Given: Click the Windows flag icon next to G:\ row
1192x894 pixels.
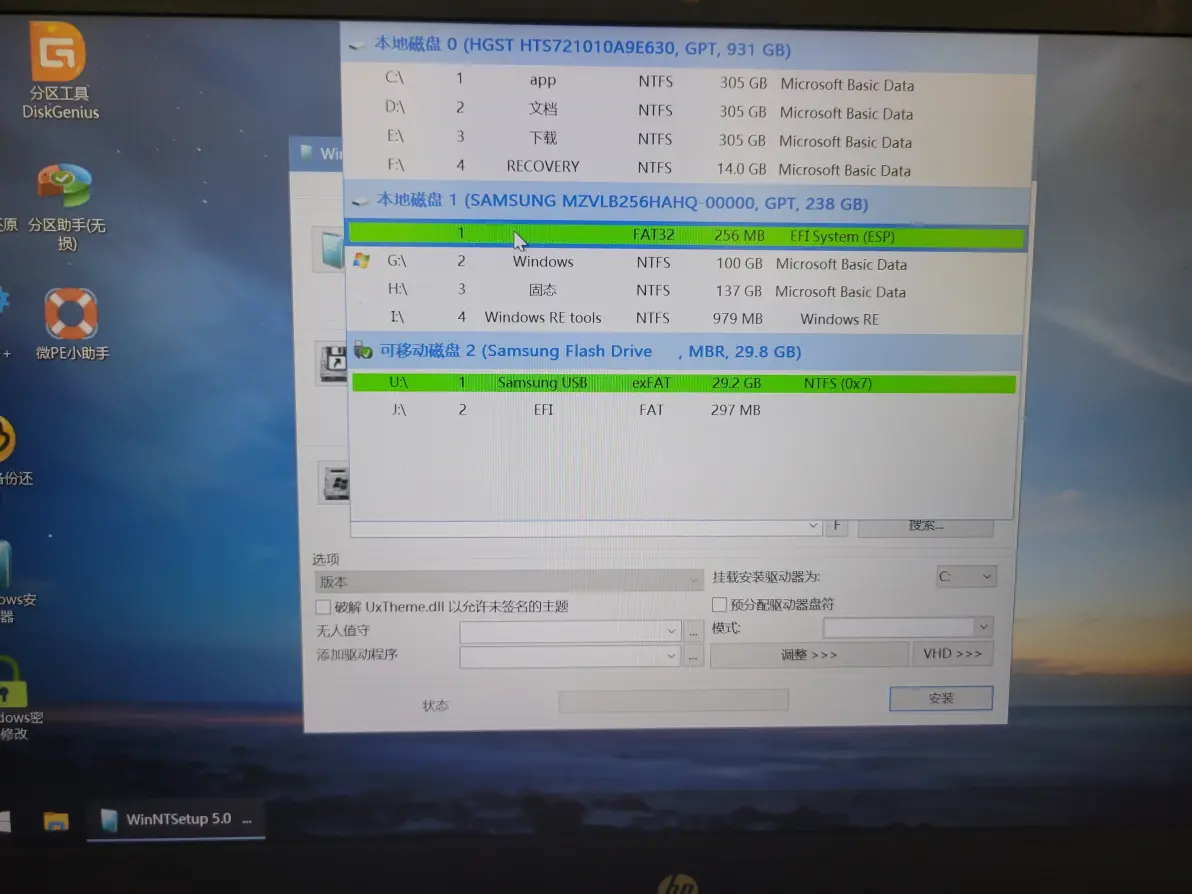Looking at the screenshot, I should coord(362,261).
